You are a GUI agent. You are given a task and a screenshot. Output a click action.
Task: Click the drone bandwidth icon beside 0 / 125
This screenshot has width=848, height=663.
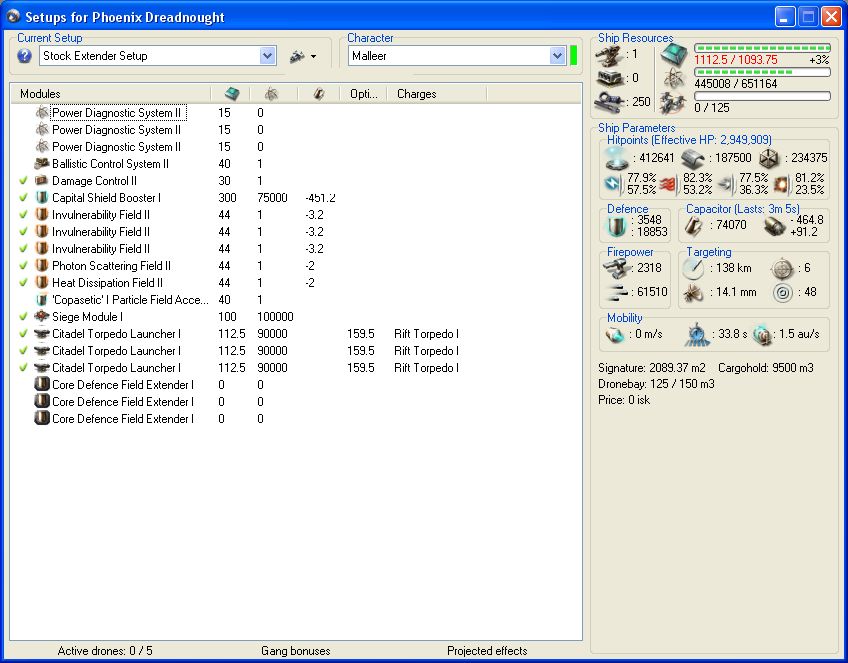pos(674,103)
